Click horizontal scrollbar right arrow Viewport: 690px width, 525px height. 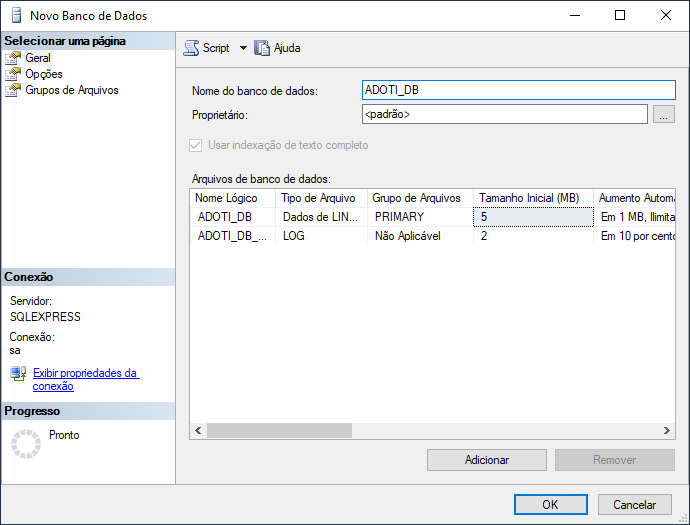click(x=668, y=431)
